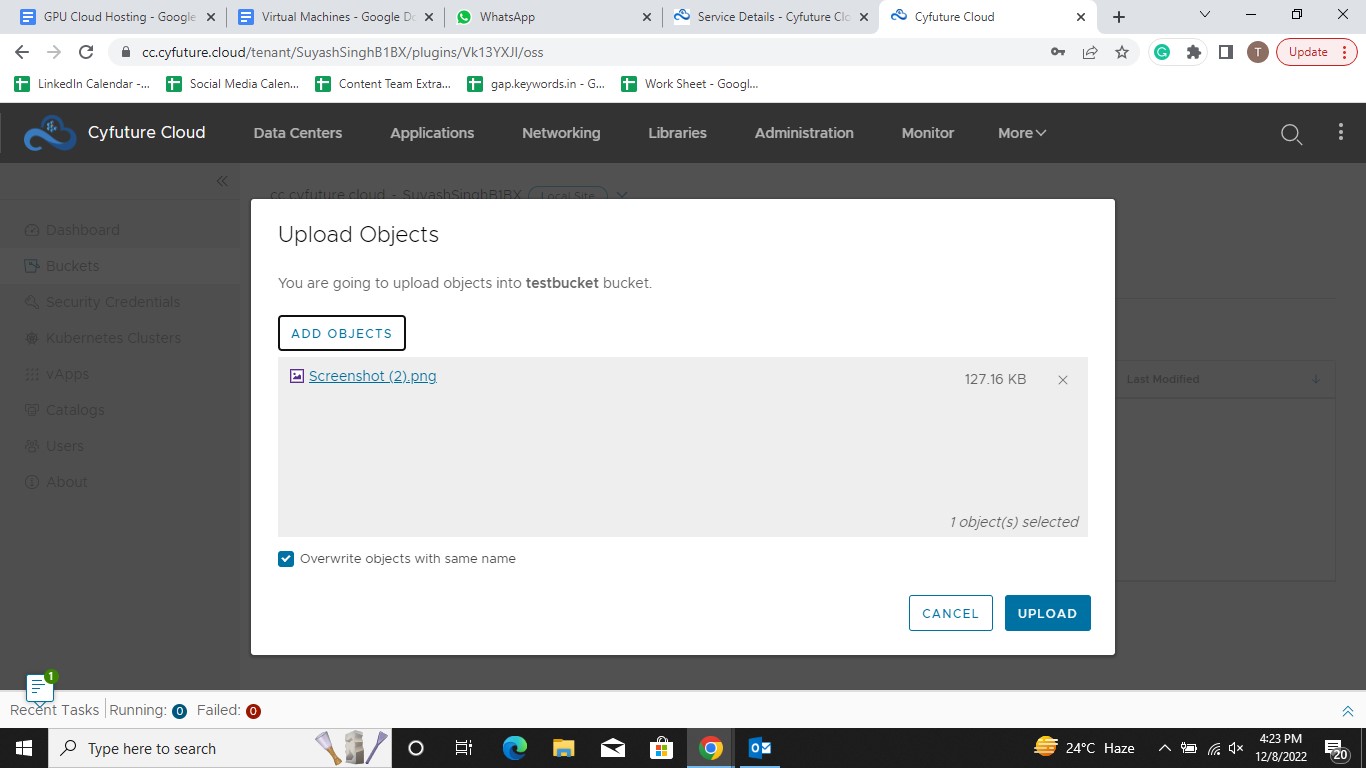This screenshot has height=768, width=1366.
Task: Open the Screenshot (2).png file link
Action: 372,376
